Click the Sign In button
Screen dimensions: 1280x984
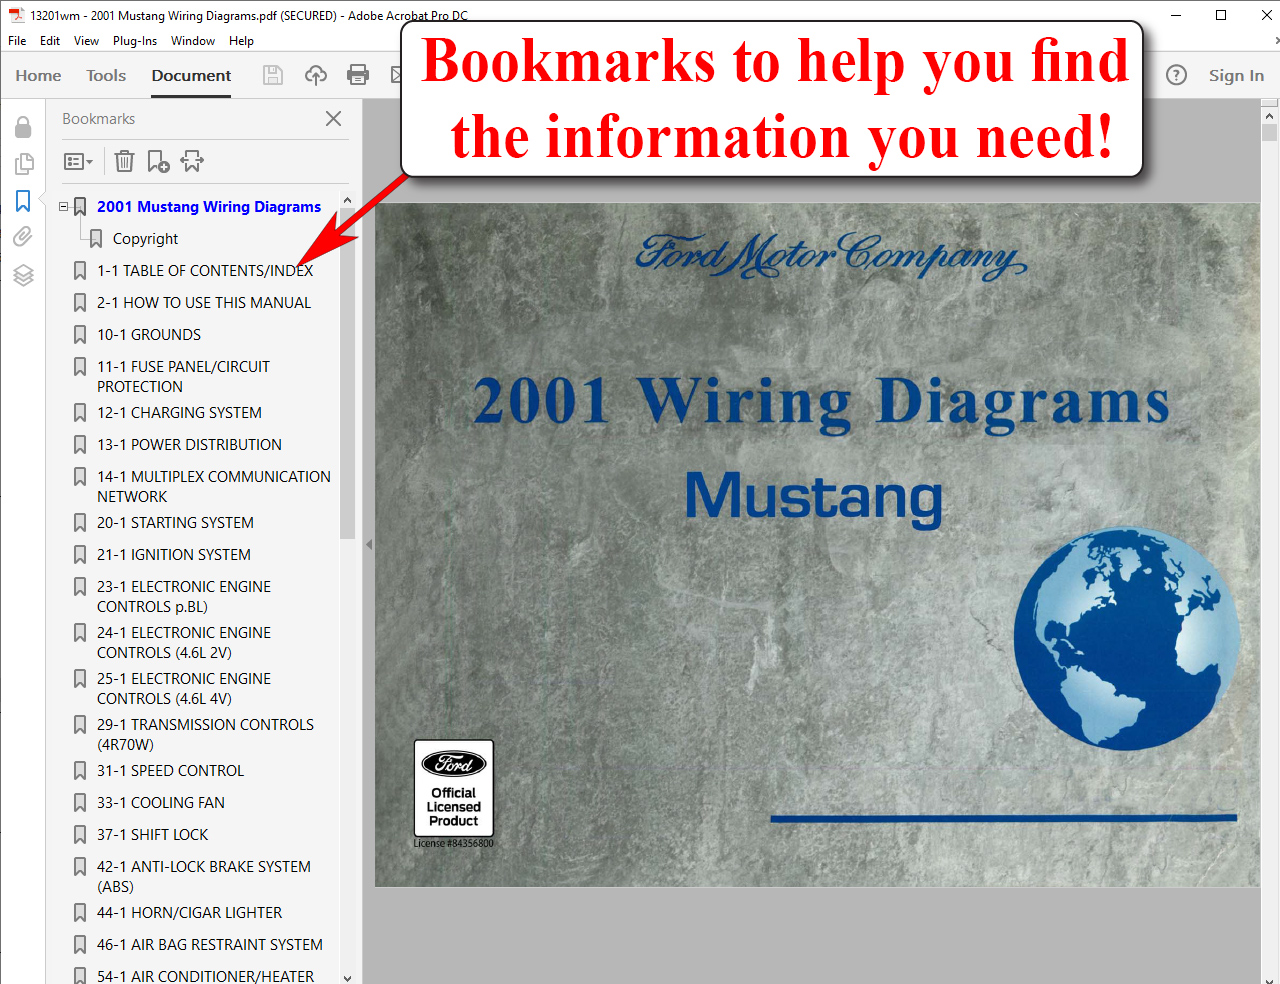(x=1236, y=75)
